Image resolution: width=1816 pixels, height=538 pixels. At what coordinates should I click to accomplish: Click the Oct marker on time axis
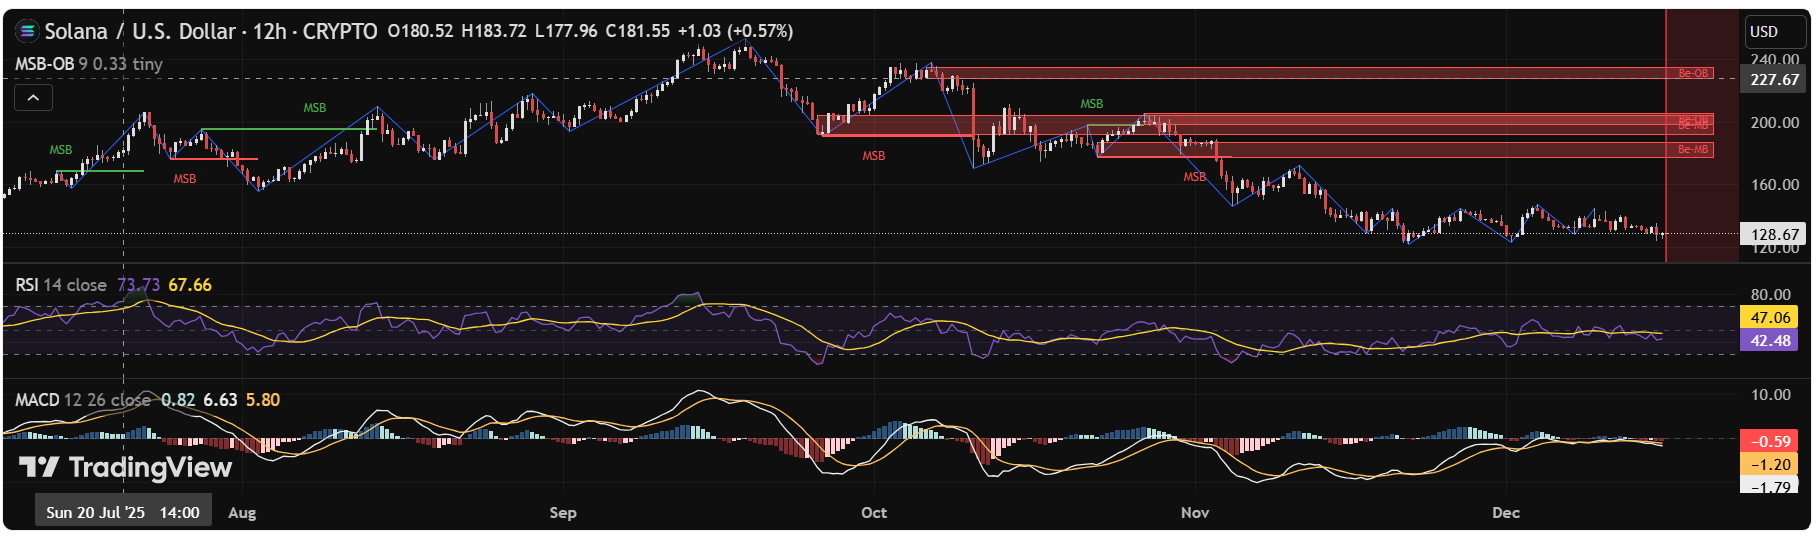pos(874,512)
